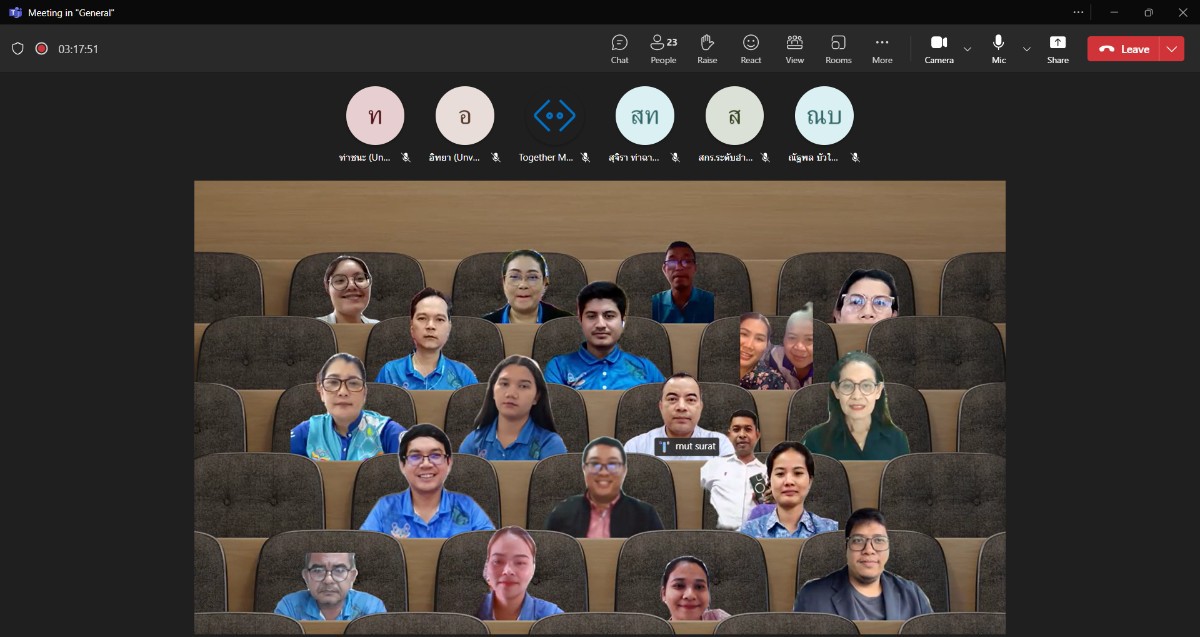
Task: Expand the Camera options chevron
Action: 967,49
